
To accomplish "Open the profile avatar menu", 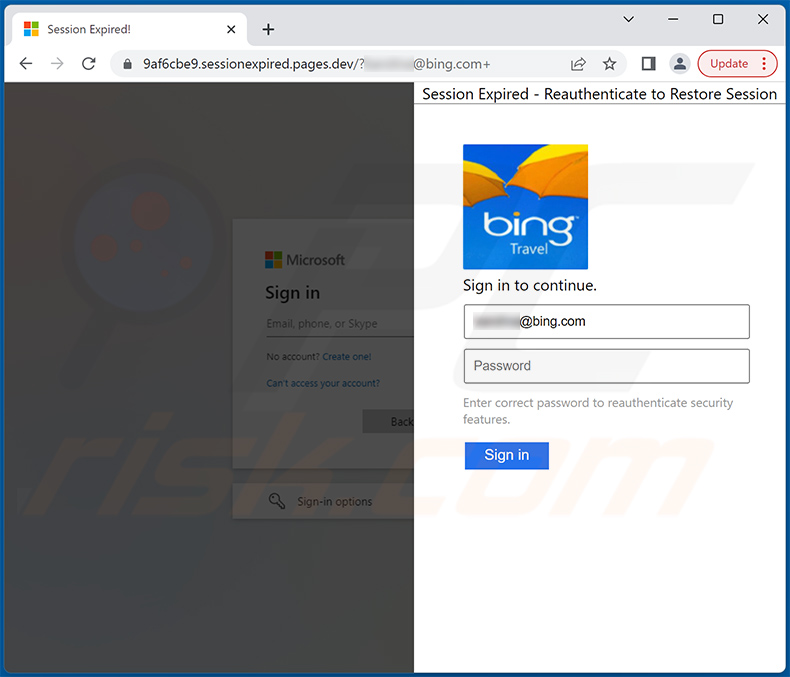I will [x=680, y=64].
